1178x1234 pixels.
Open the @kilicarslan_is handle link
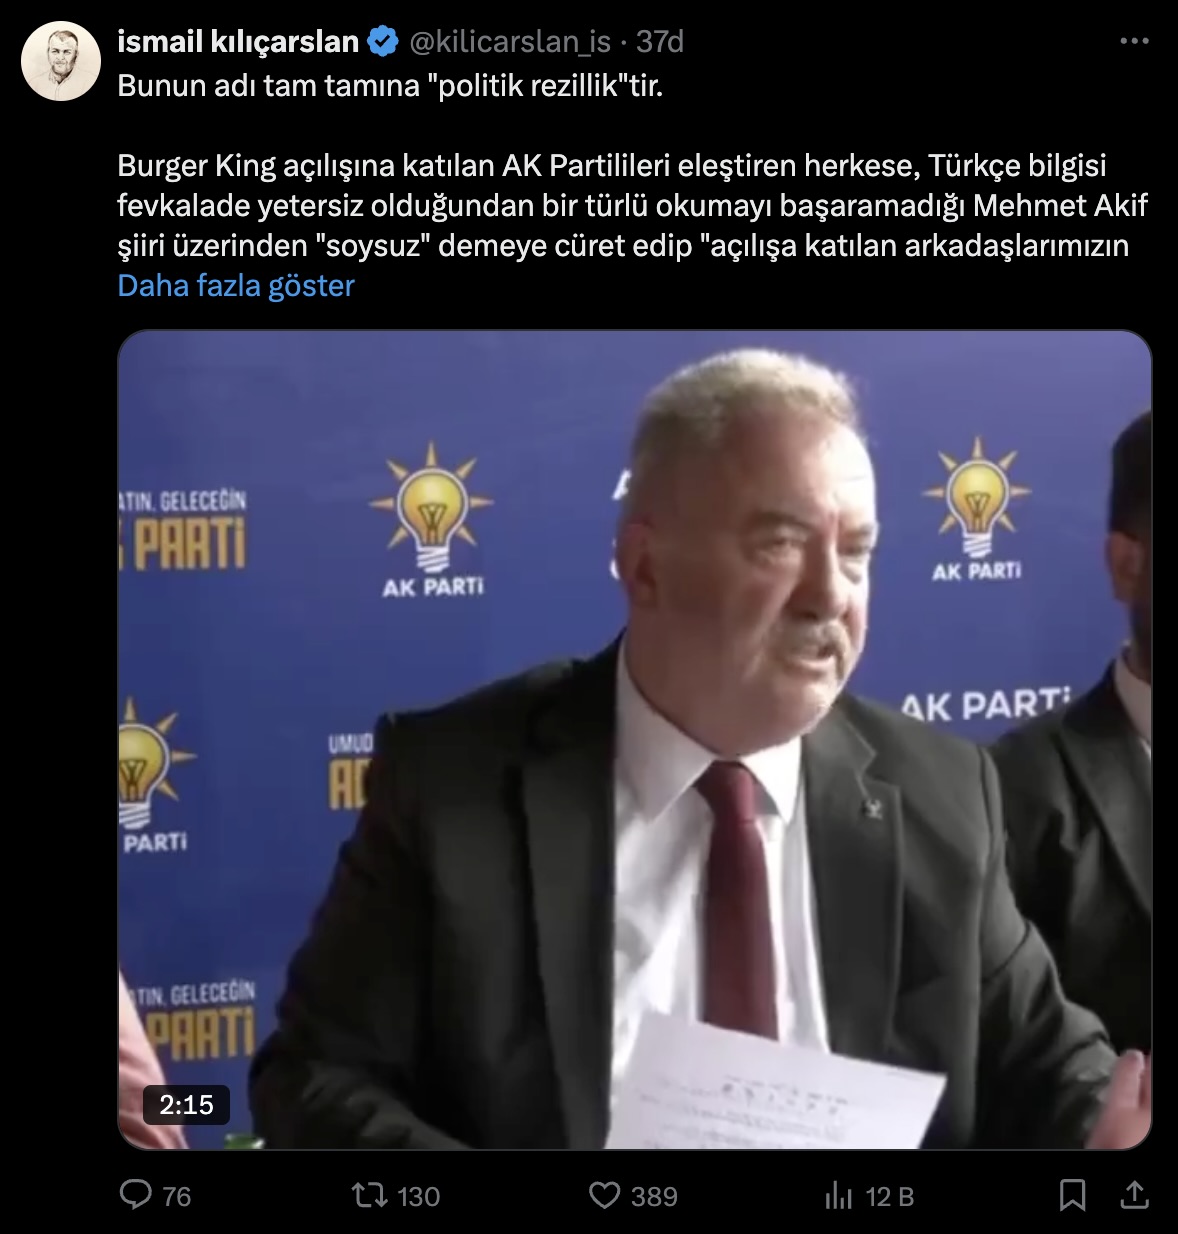pos(509,42)
